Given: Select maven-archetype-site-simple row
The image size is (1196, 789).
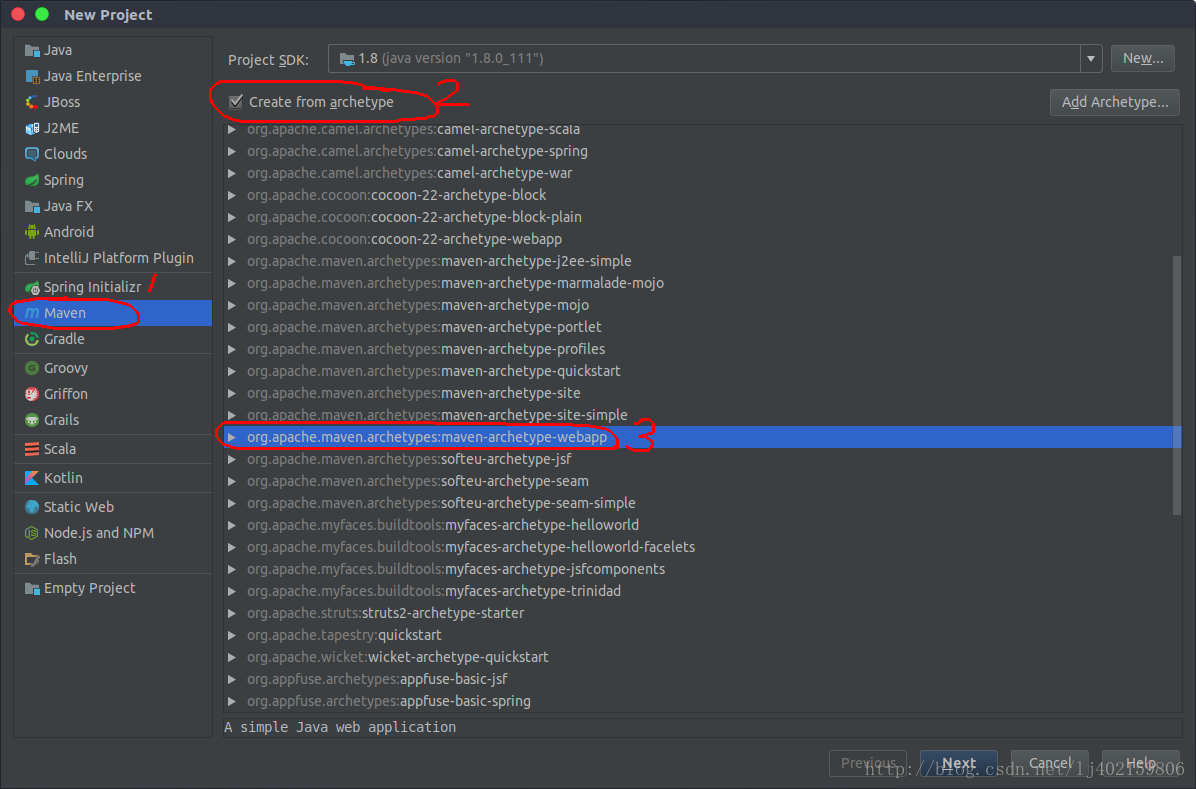Looking at the screenshot, I should [702, 415].
